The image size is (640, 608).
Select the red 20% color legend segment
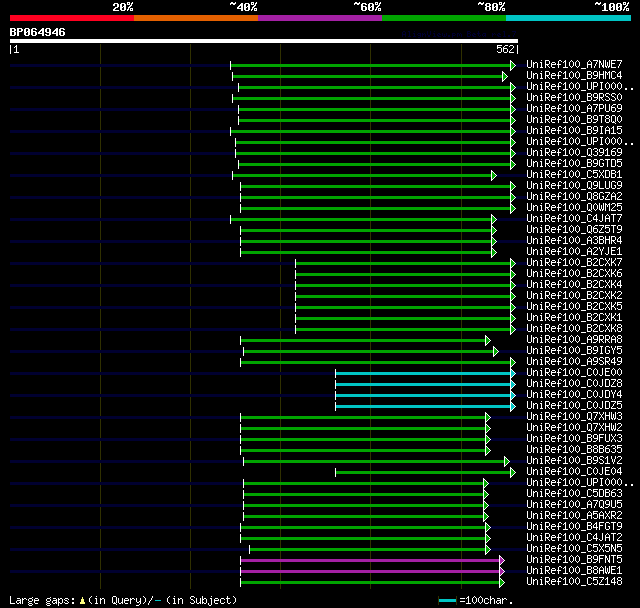click(x=72, y=18)
